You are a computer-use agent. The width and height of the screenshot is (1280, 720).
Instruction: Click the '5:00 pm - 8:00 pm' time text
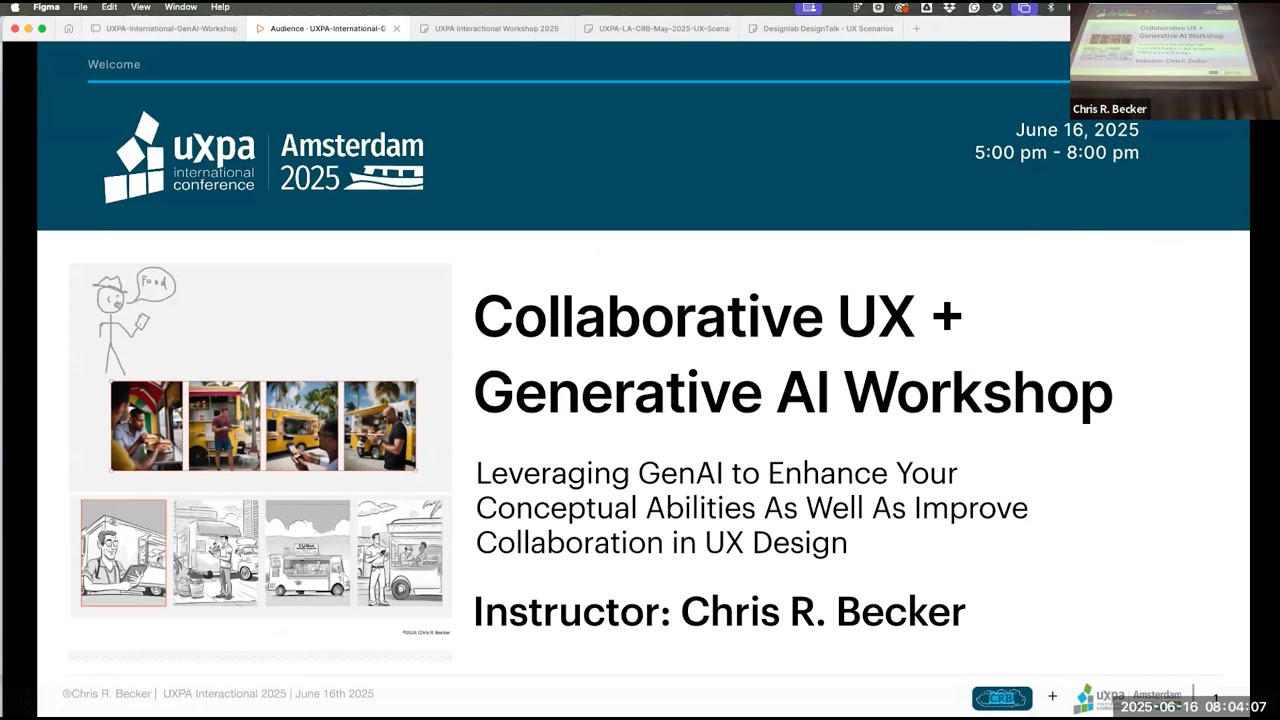tap(1057, 153)
